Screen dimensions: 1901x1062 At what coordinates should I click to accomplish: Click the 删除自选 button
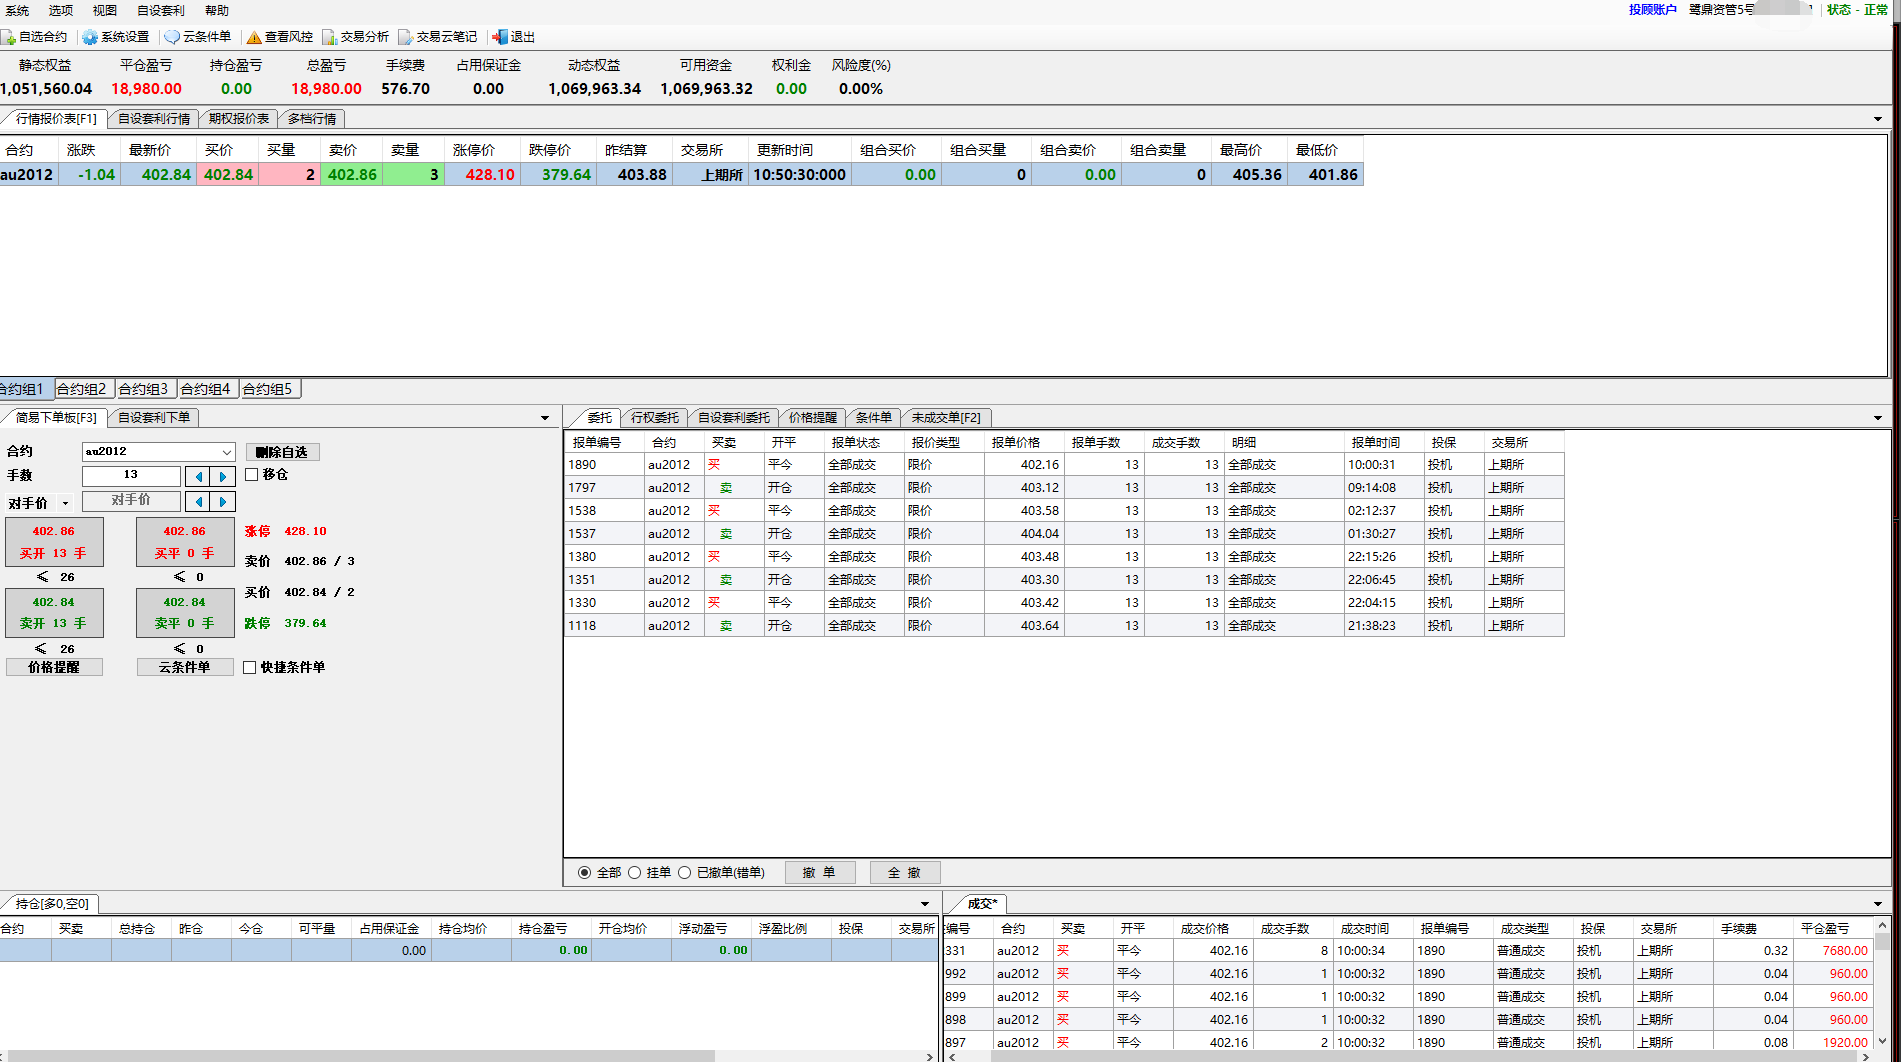(x=283, y=452)
